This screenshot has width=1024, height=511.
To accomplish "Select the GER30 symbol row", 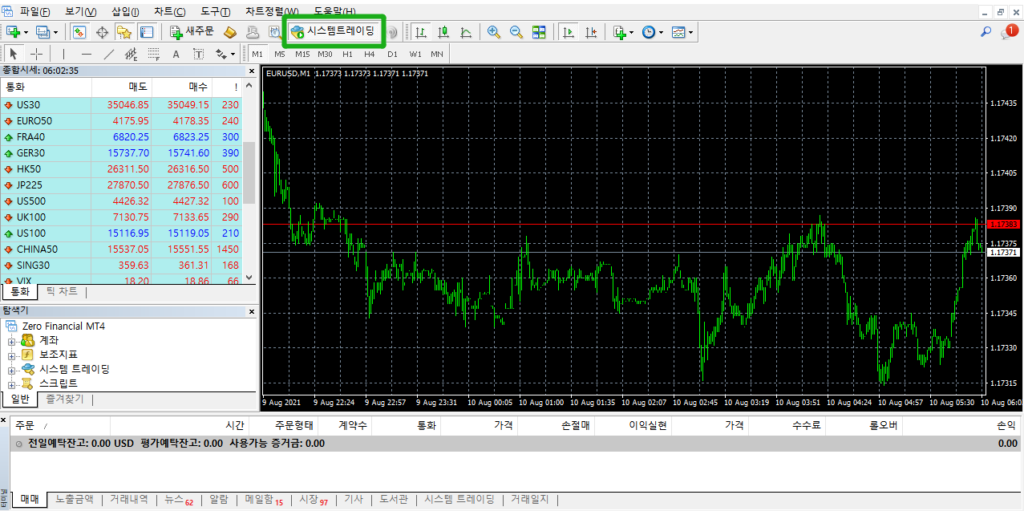I will 121,152.
